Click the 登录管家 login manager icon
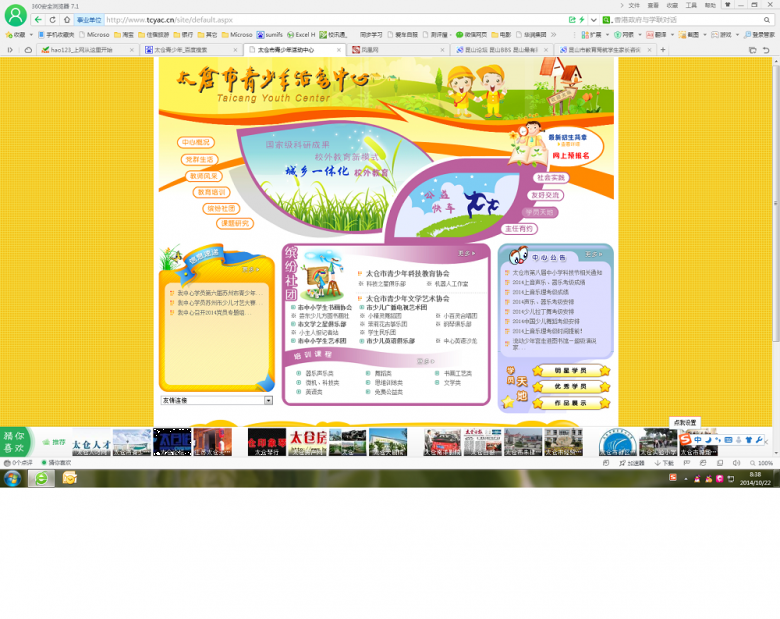 point(760,35)
